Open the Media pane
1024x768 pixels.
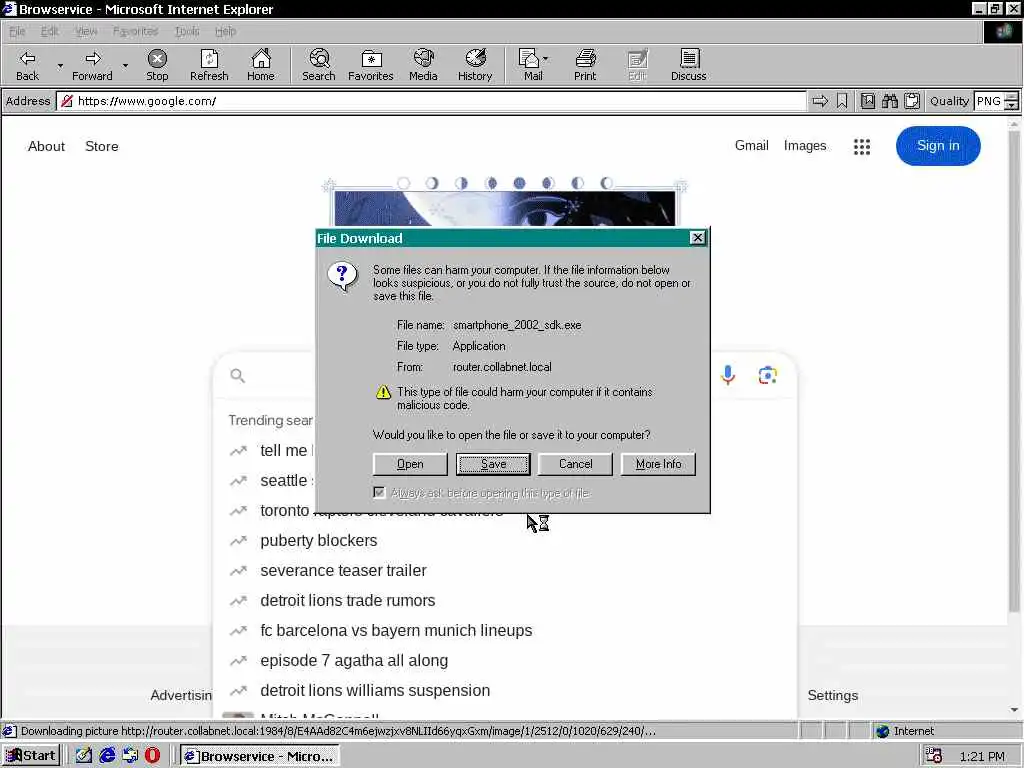tap(423, 65)
